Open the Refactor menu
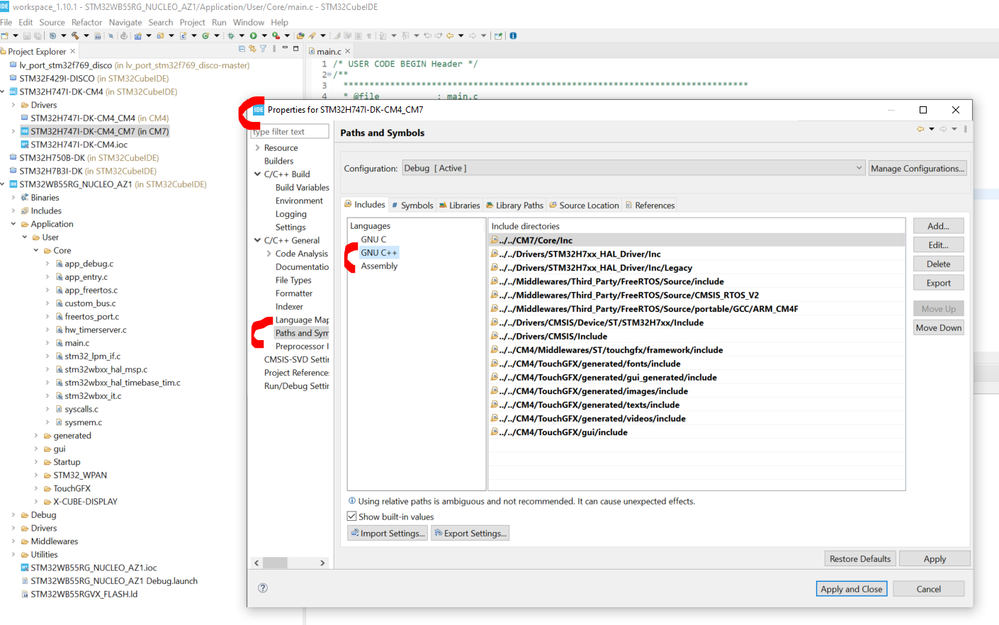999x625 pixels. coord(87,22)
